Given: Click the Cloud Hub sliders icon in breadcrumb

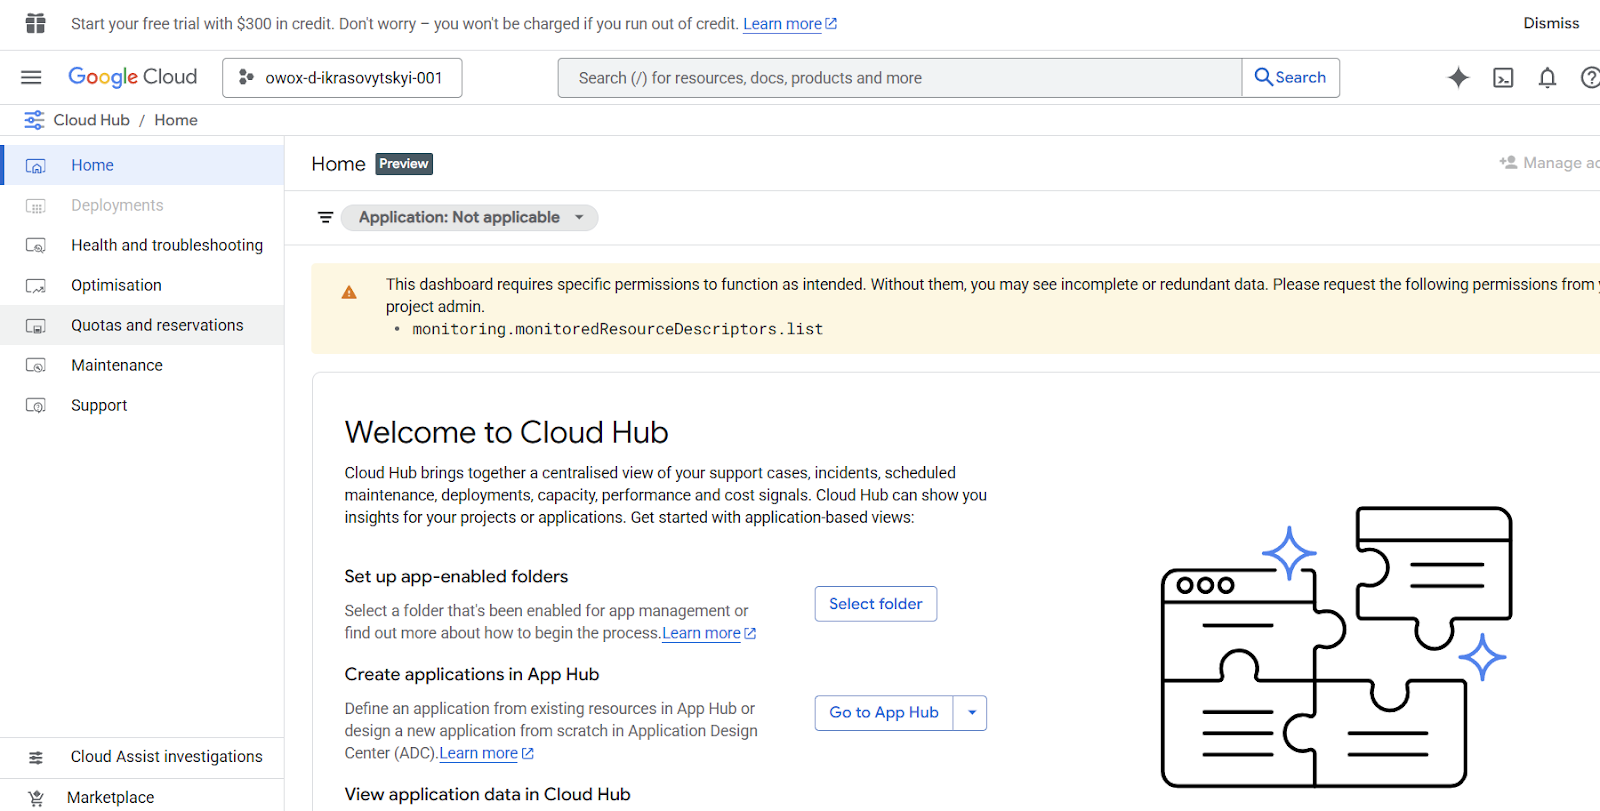Looking at the screenshot, I should point(34,120).
